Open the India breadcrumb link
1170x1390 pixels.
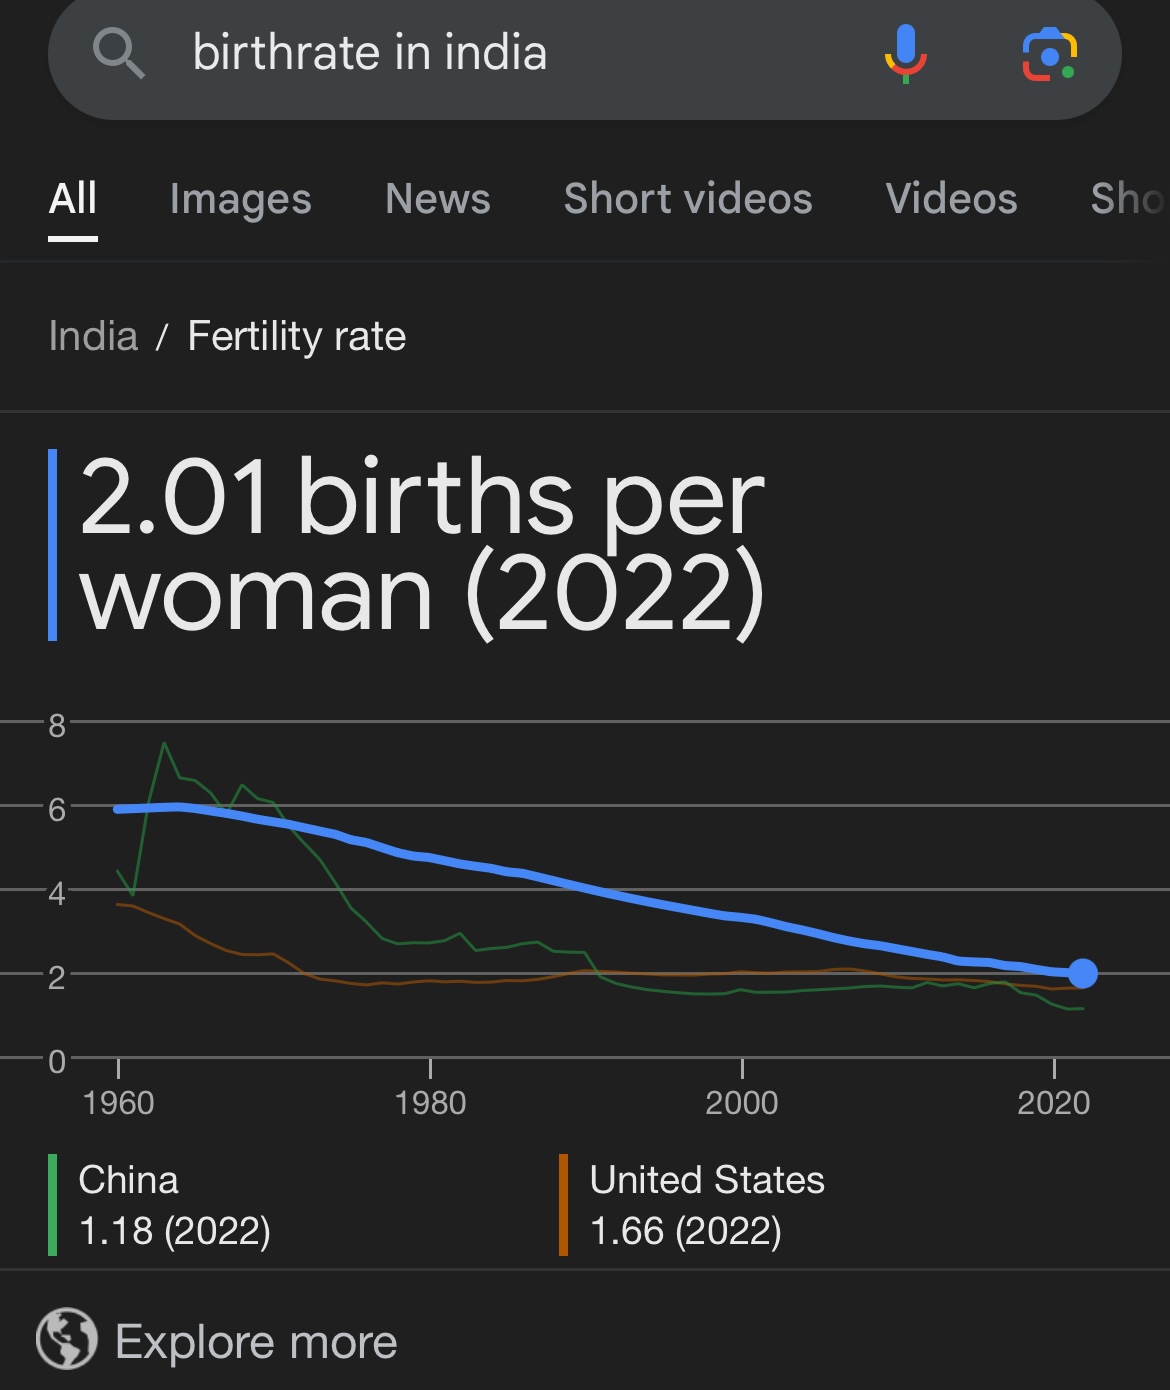pos(93,336)
